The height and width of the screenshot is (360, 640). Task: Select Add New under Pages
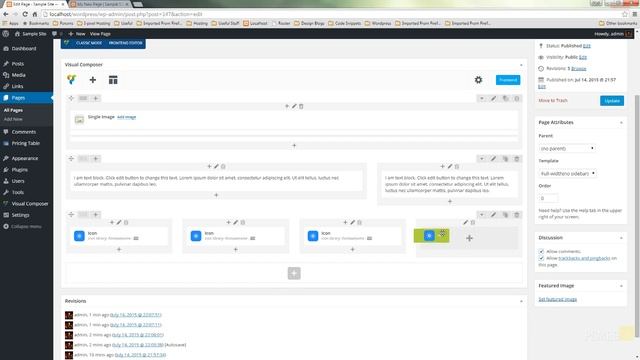[13, 119]
